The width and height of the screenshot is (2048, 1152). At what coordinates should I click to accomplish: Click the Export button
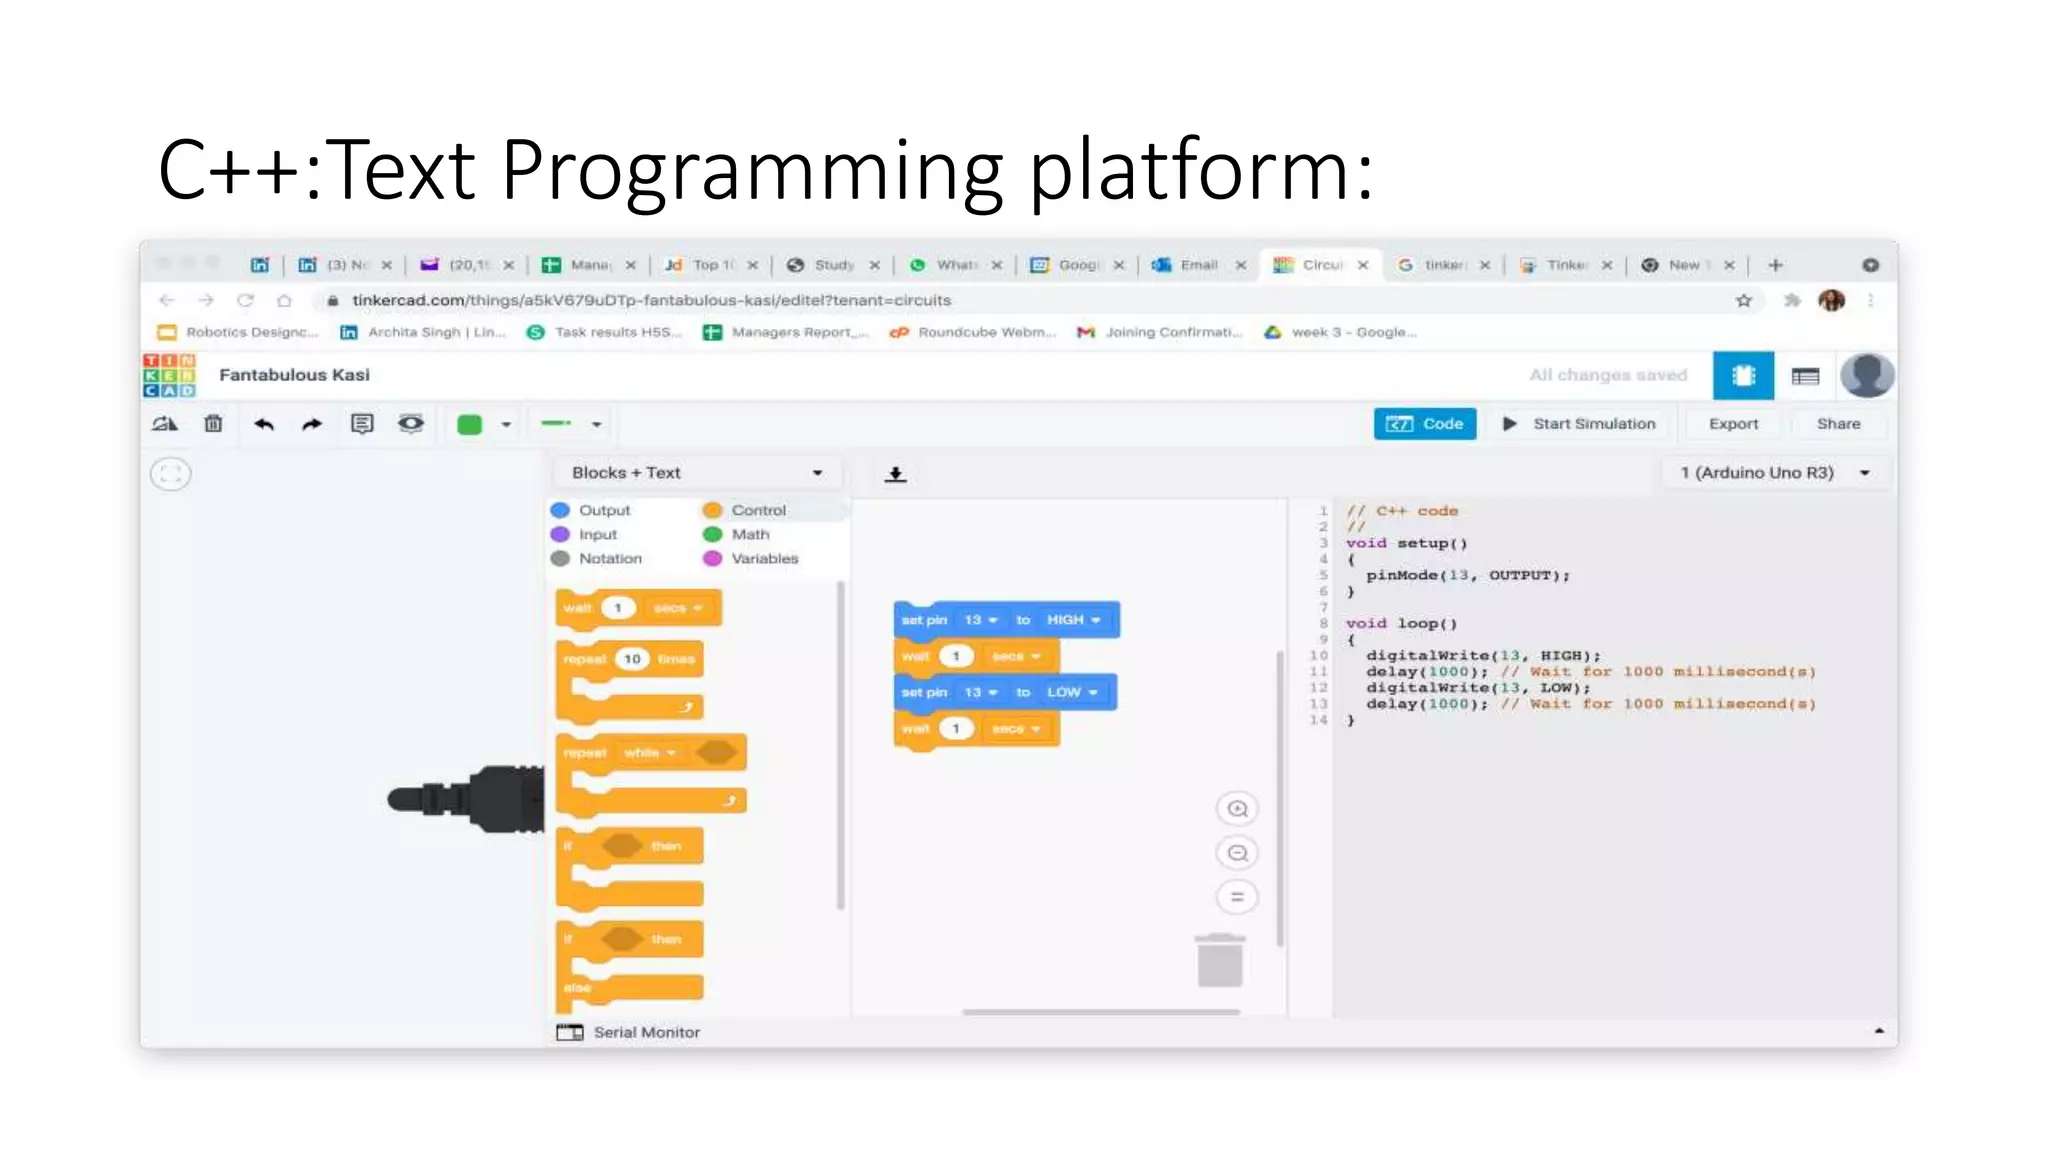click(x=1733, y=424)
